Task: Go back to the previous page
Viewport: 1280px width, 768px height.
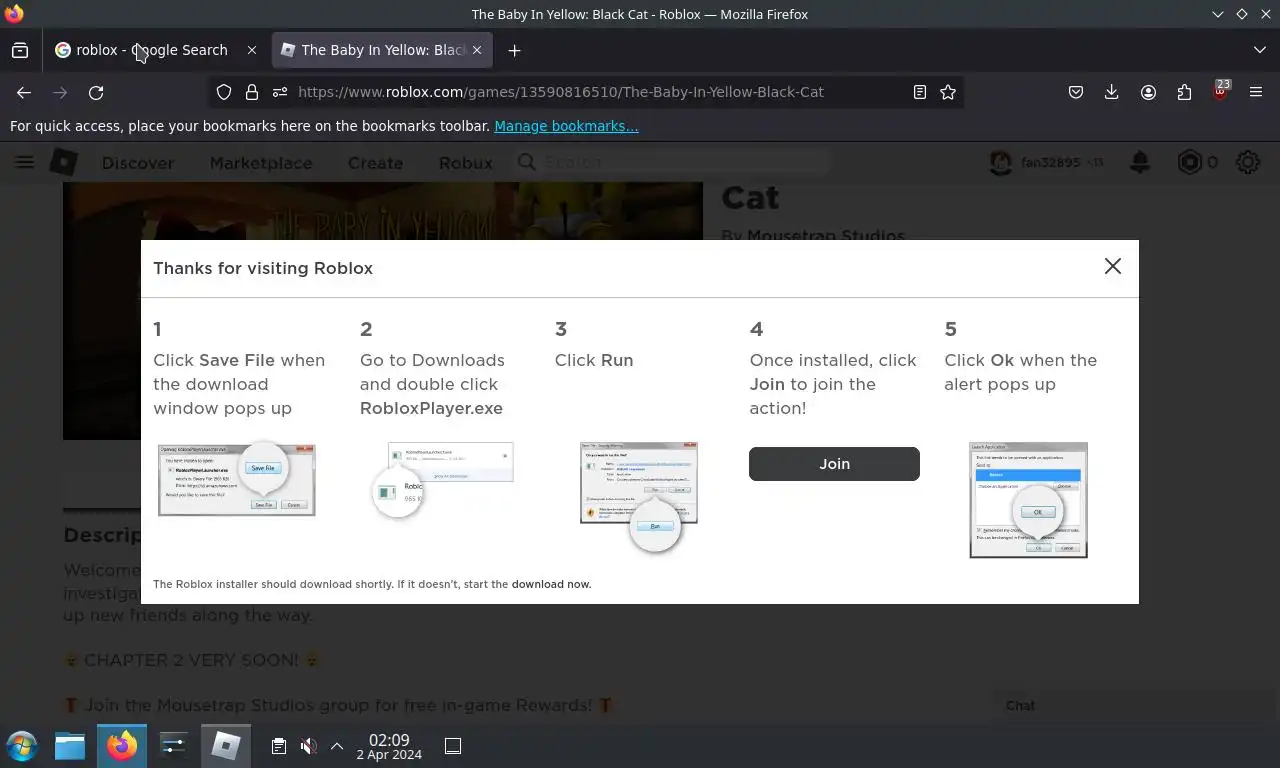Action: click(24, 92)
